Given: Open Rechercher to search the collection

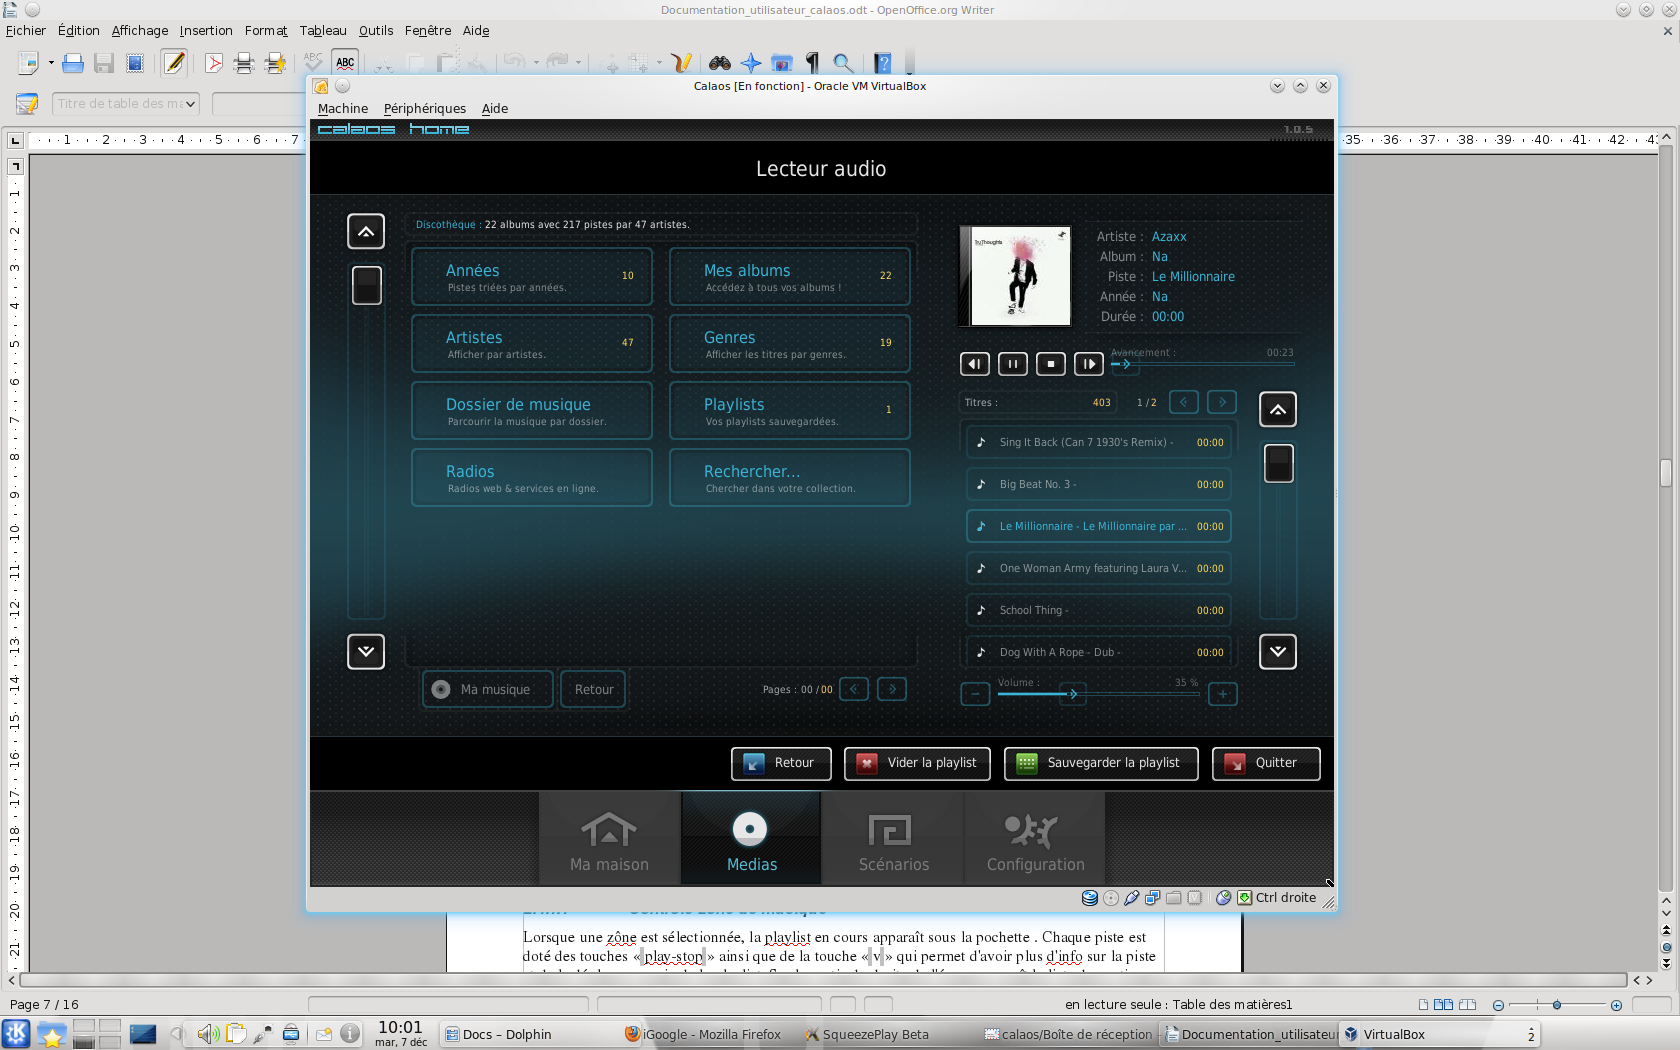Looking at the screenshot, I should 790,478.
